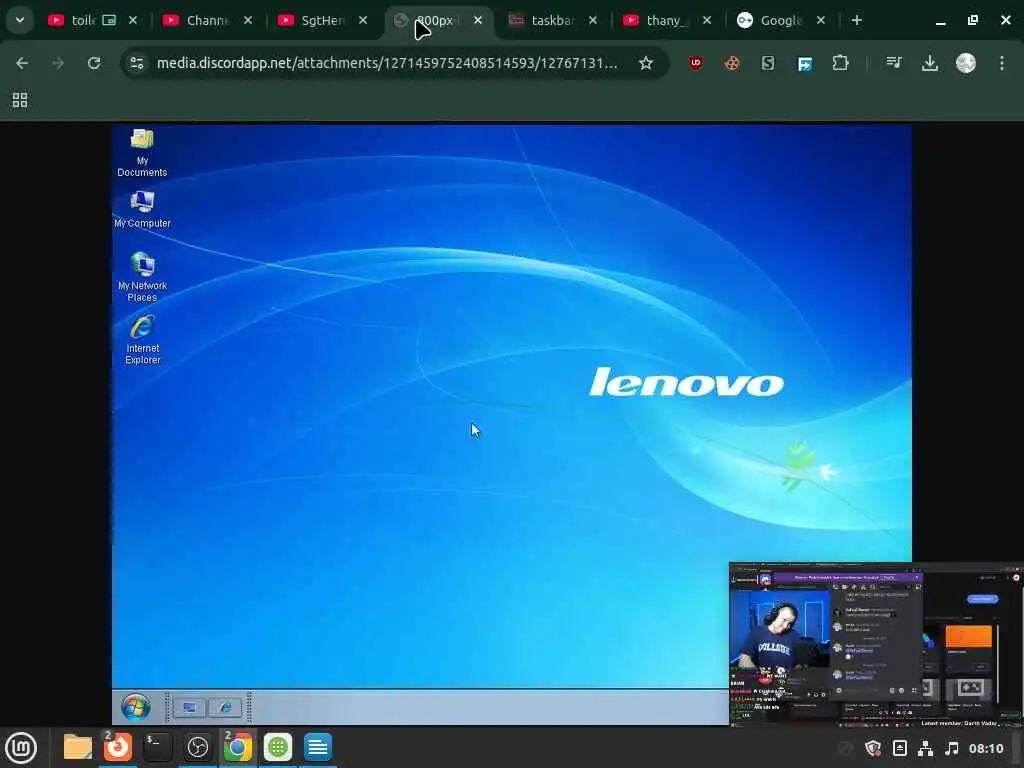Screen dimensions: 1024x768
Task: Click the Windows Start orb in image
Action: (x=136, y=707)
